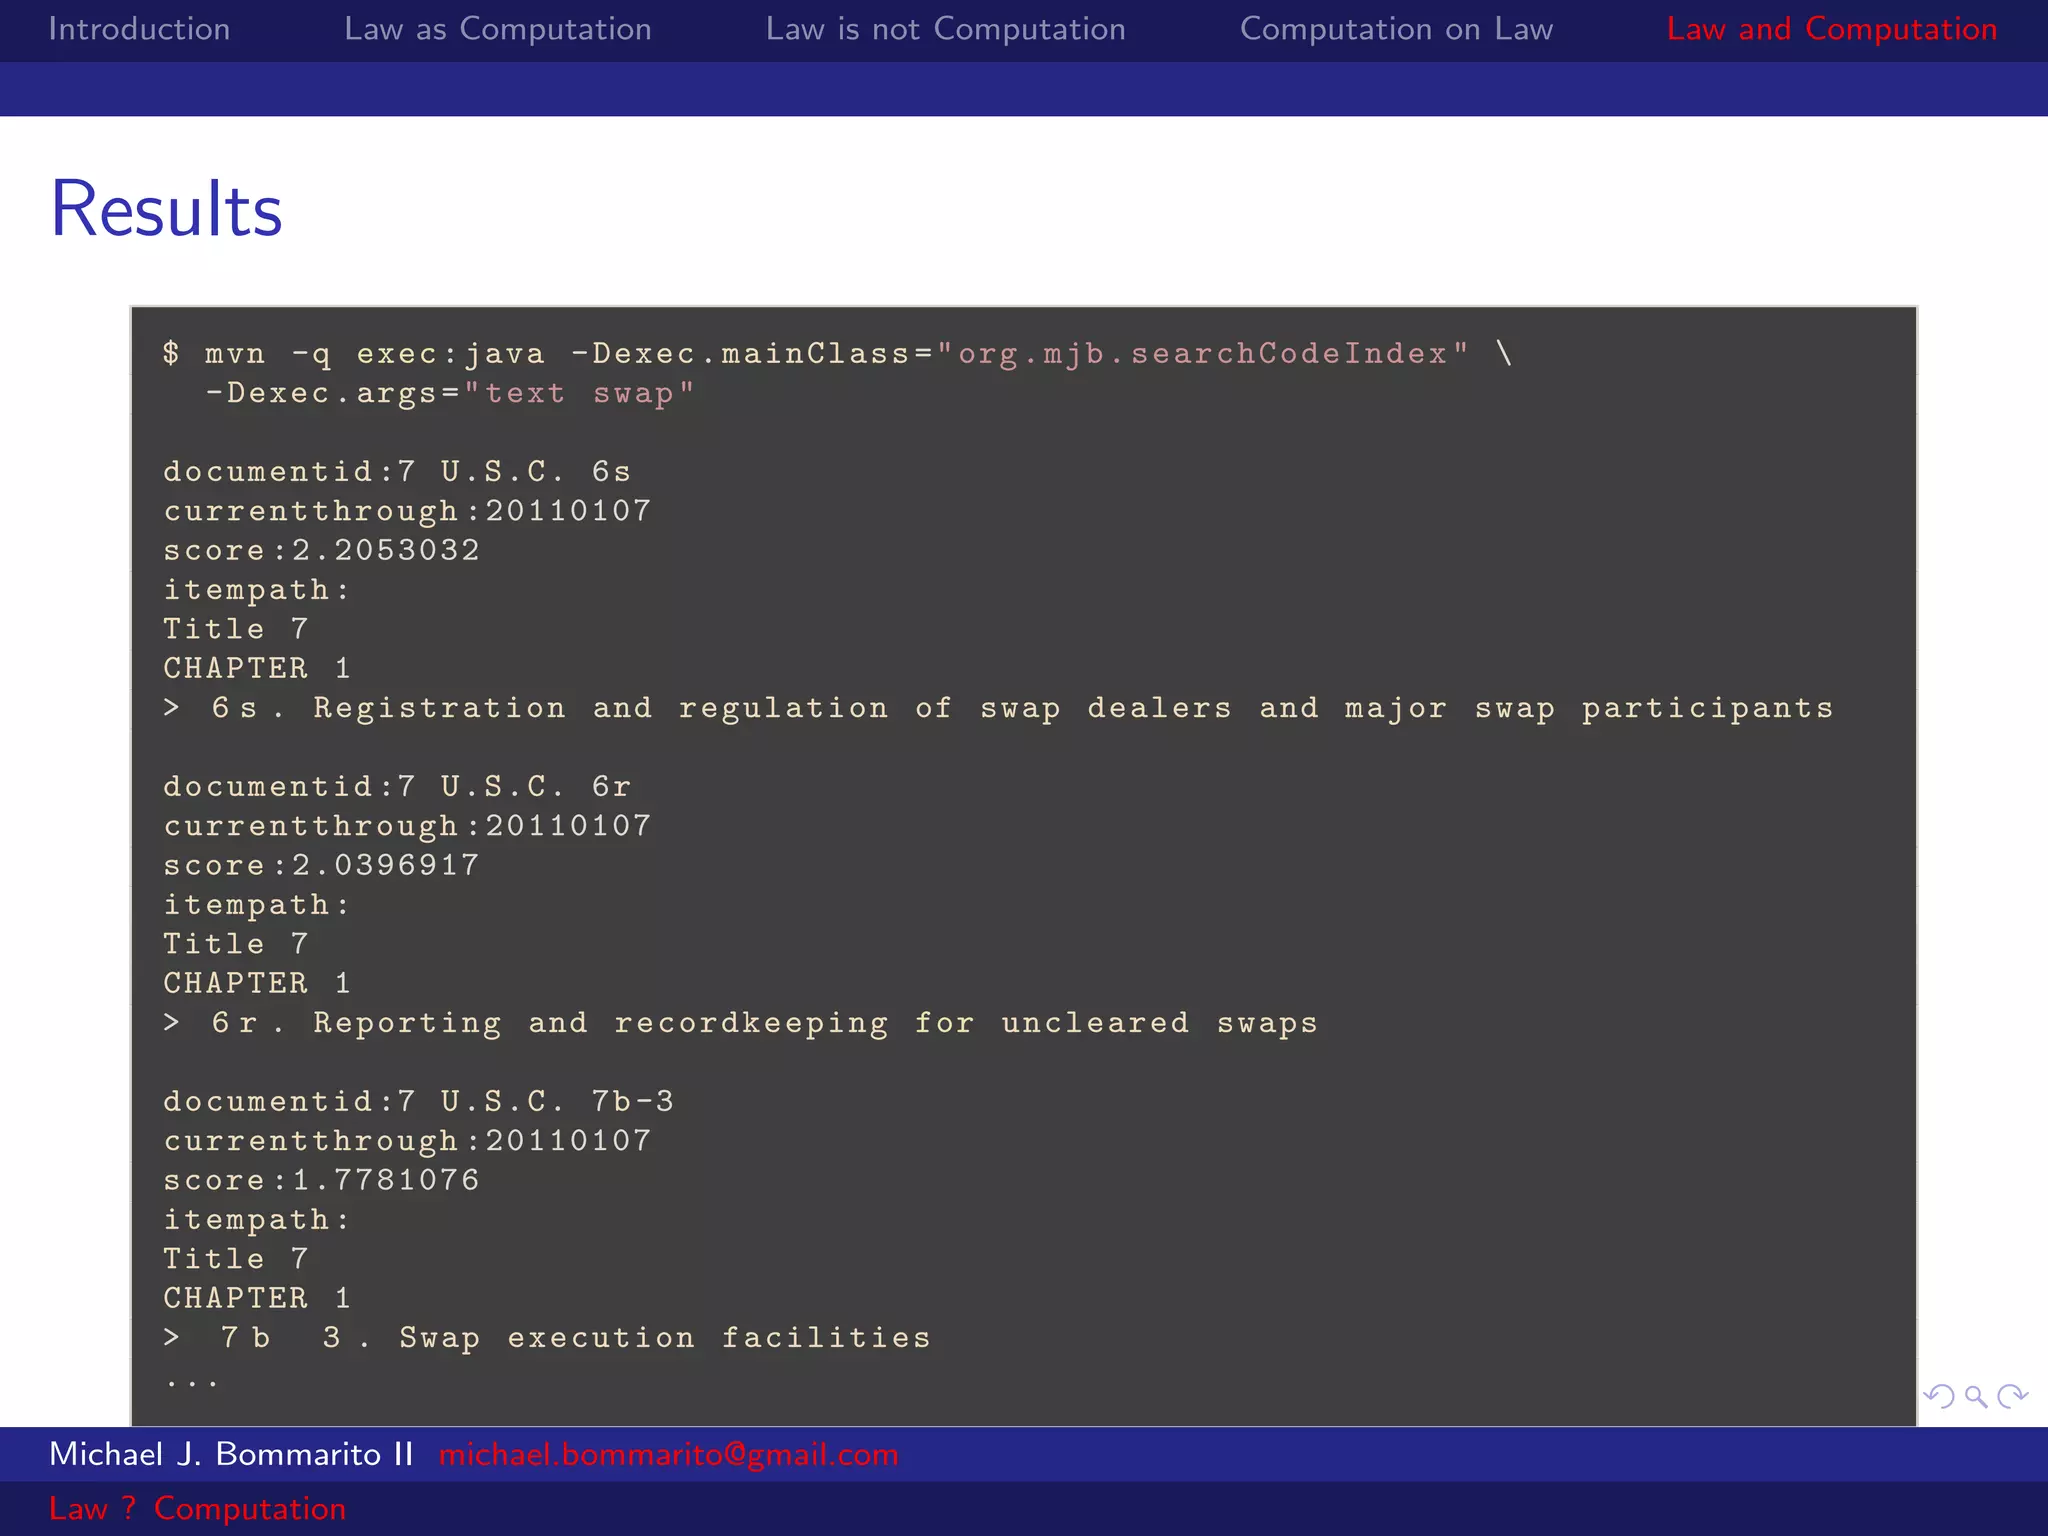
Task: Click the beamer forward navigation arrow icon
Action: [2012, 1396]
